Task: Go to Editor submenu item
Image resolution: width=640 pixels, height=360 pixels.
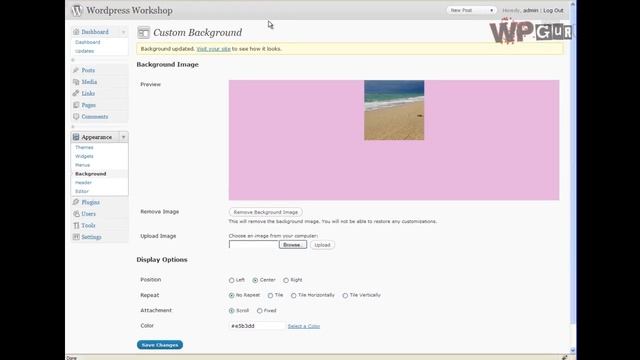Action: coord(82,191)
